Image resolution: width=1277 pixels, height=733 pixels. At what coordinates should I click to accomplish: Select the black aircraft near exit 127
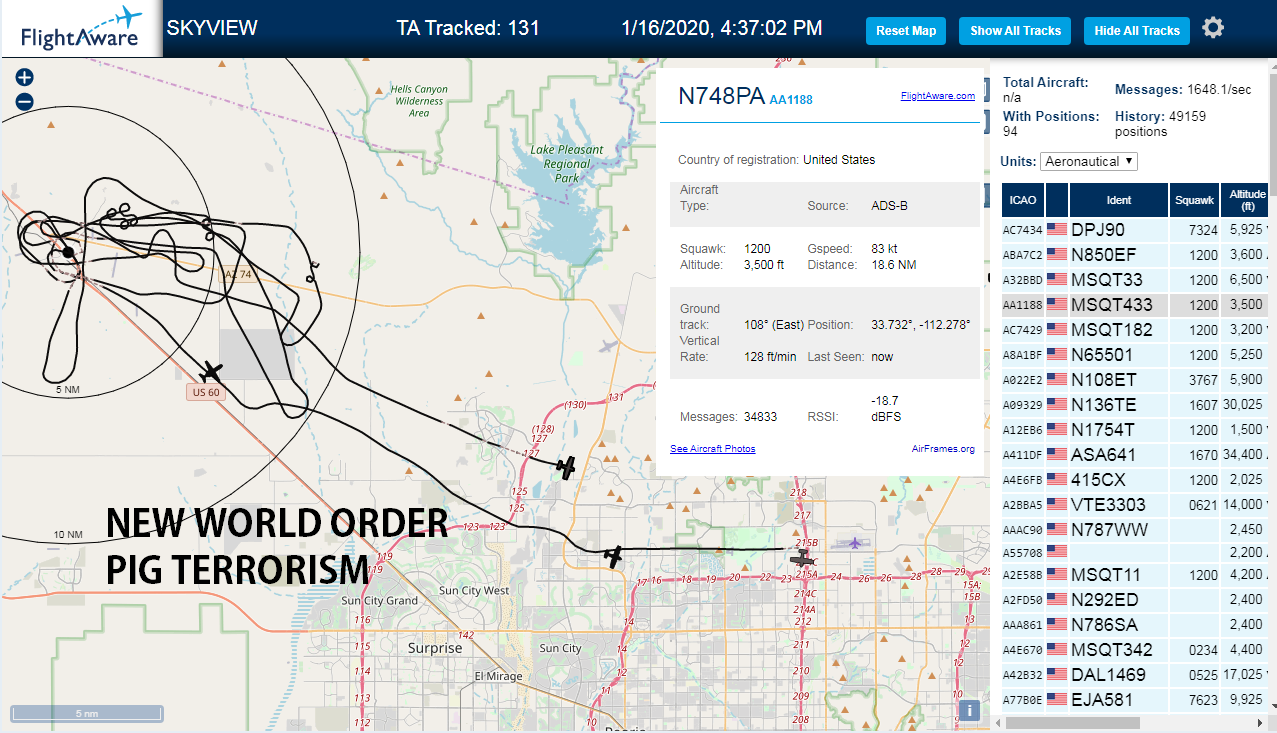click(566, 467)
